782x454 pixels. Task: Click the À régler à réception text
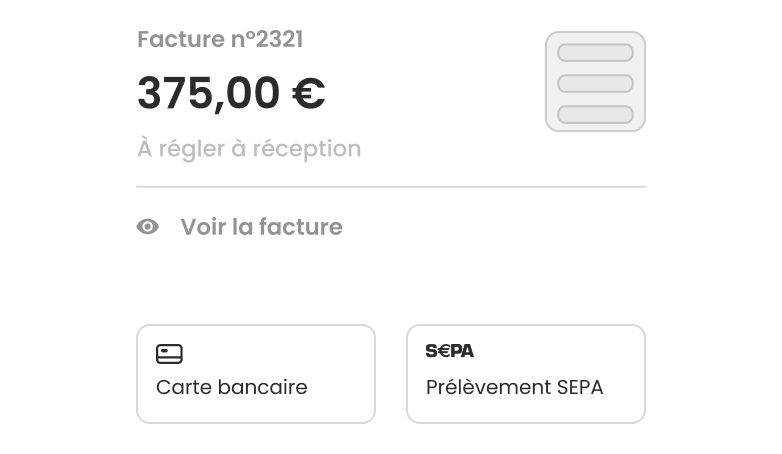pyautogui.click(x=249, y=149)
